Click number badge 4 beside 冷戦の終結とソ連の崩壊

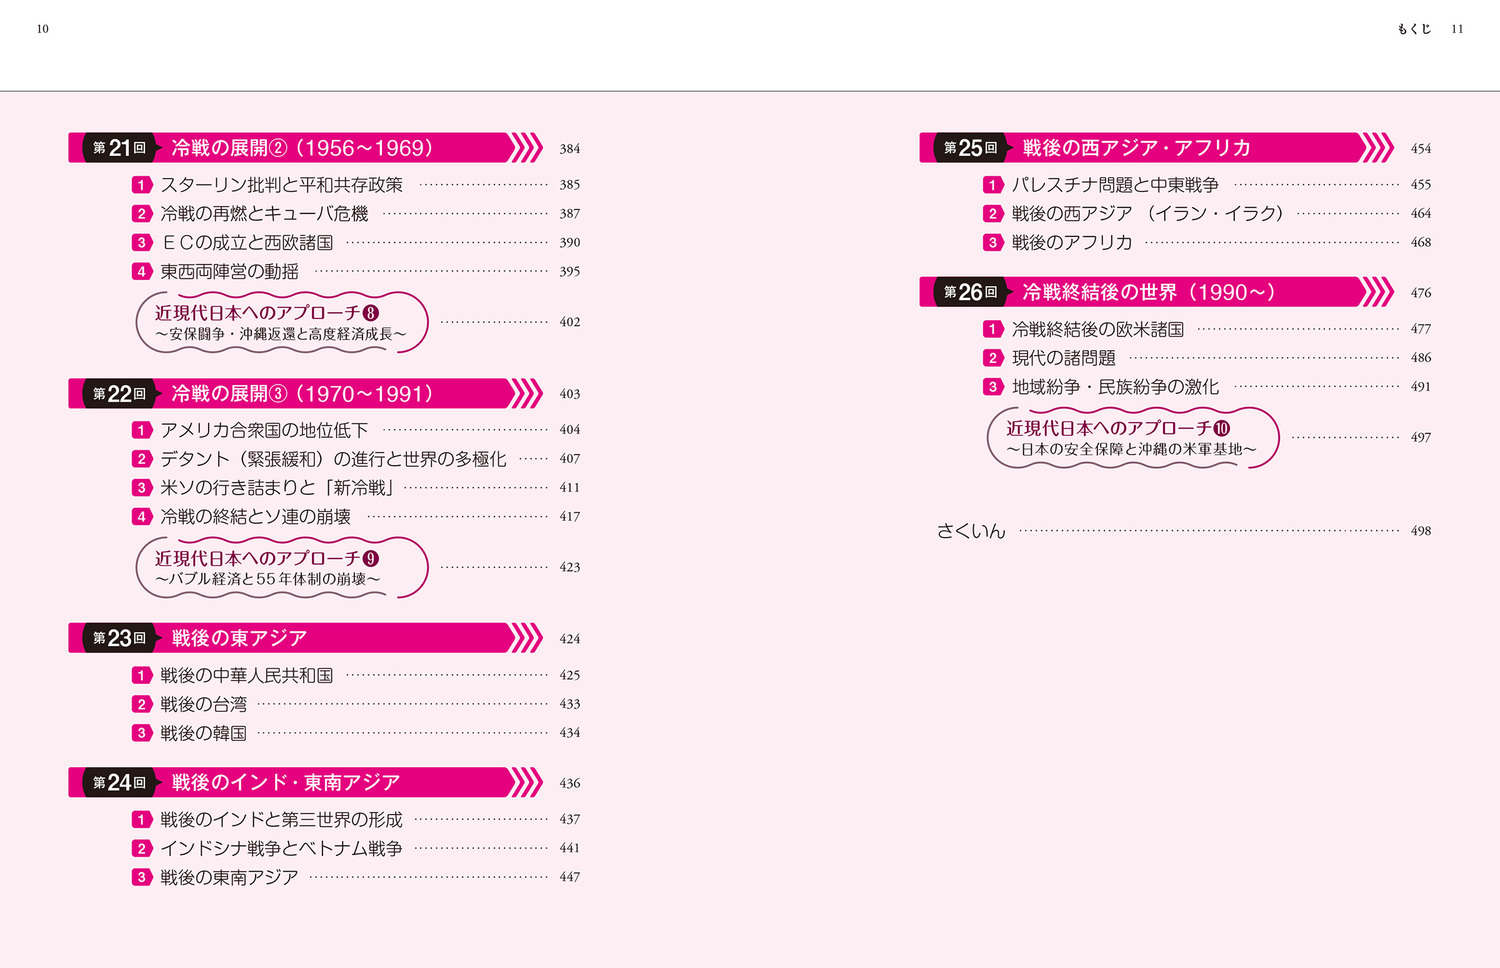142,517
